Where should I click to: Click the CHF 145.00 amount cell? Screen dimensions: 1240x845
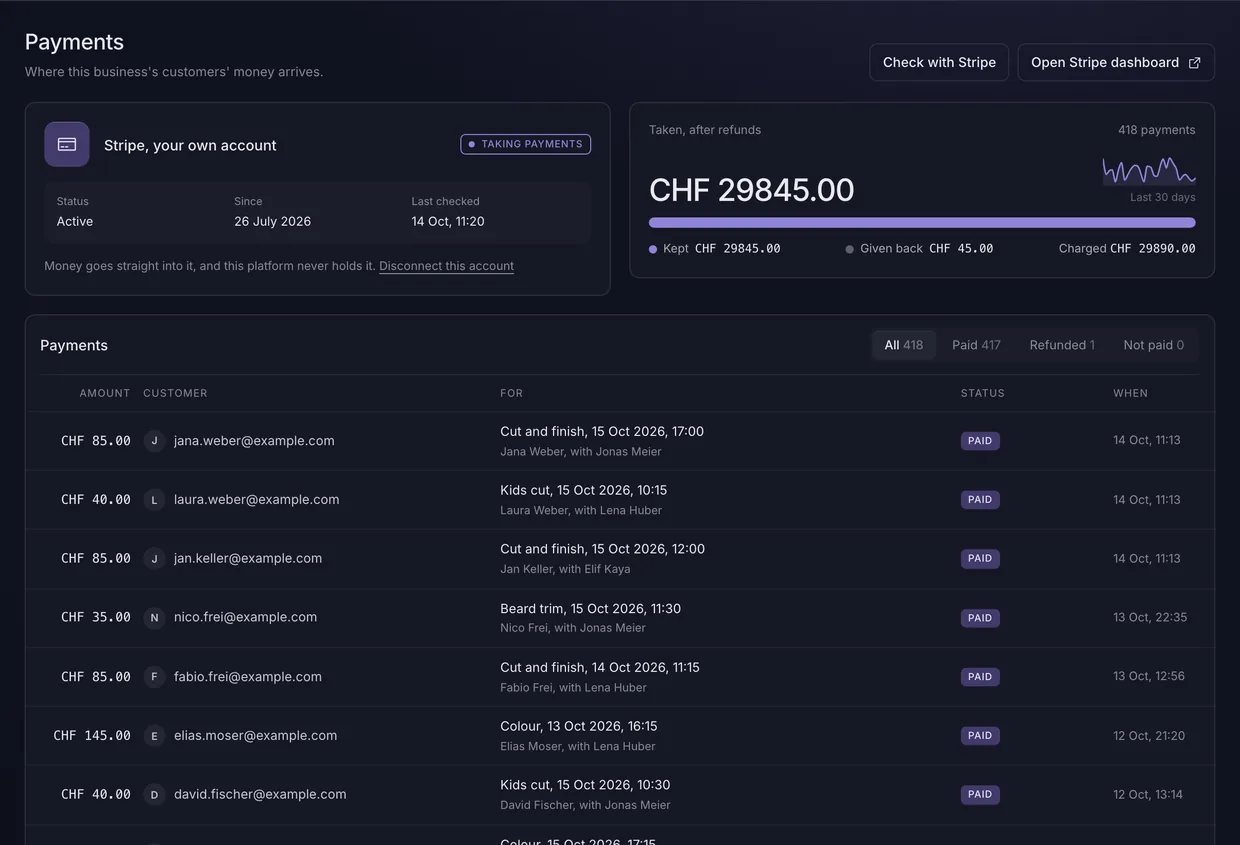pos(92,736)
